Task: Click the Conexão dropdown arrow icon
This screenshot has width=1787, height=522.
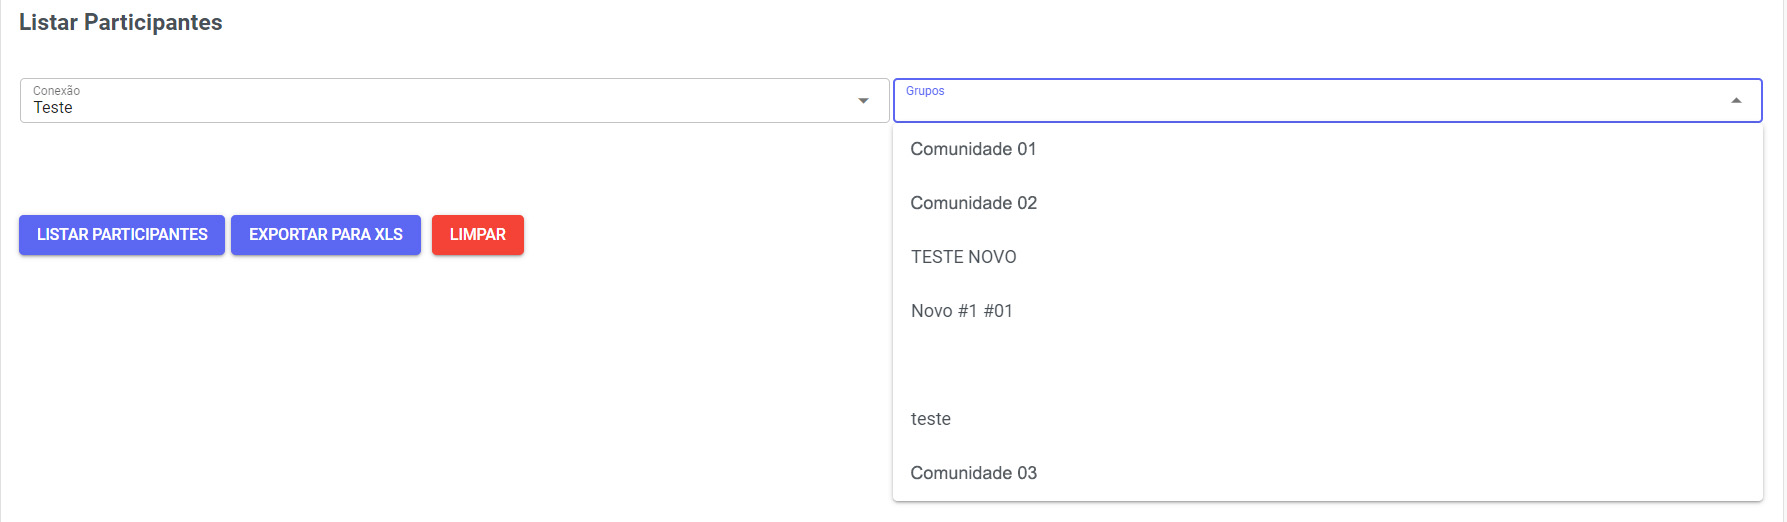Action: click(x=863, y=101)
